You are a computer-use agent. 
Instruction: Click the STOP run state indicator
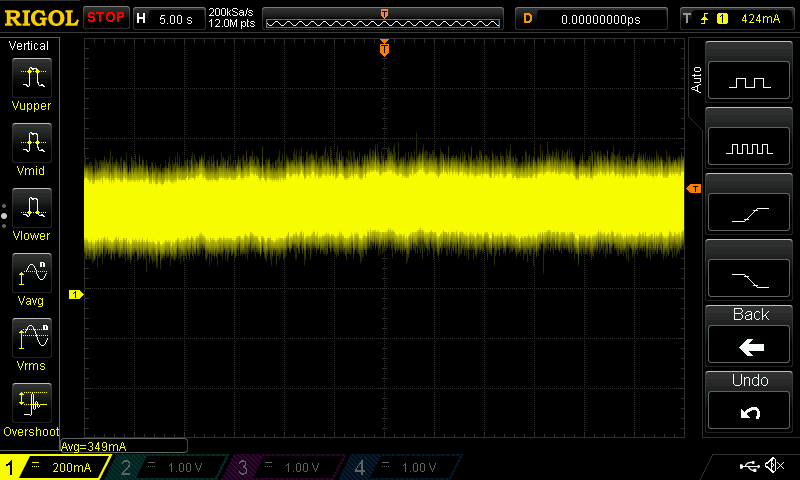[x=105, y=18]
